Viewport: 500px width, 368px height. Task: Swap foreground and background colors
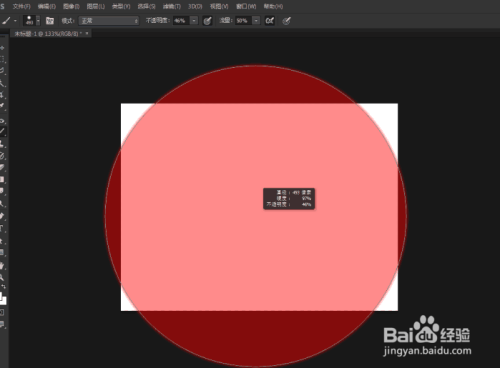pyautogui.click(x=4, y=287)
